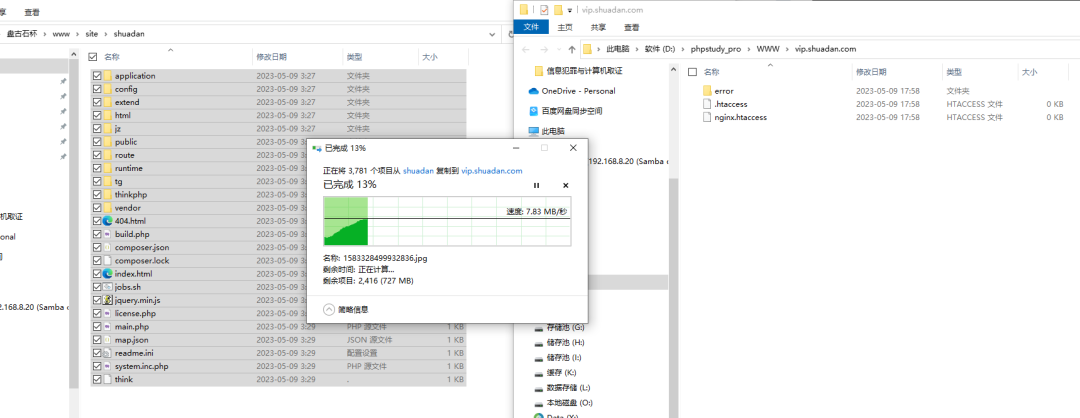Sort right window by 修改日期 column
Image resolution: width=1080 pixels, height=418 pixels.
(869, 72)
